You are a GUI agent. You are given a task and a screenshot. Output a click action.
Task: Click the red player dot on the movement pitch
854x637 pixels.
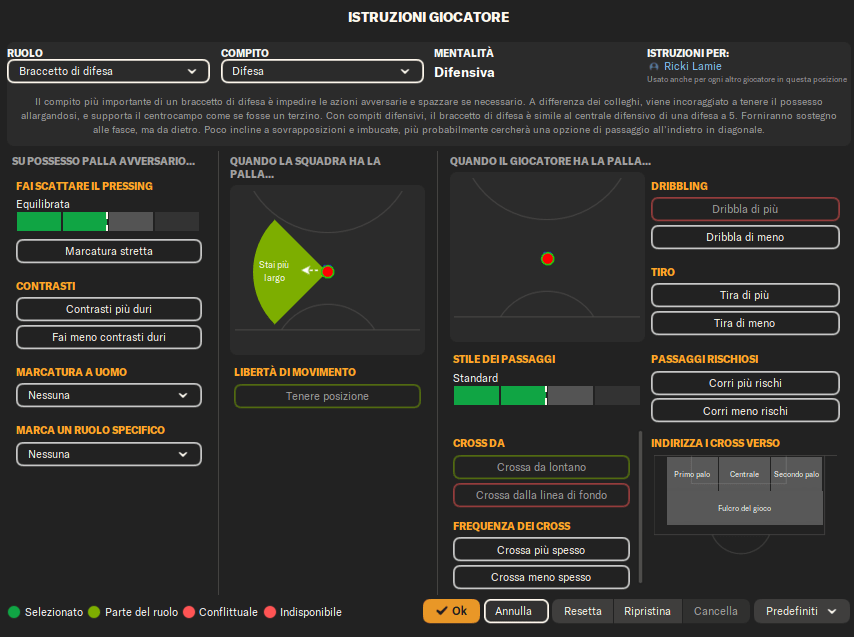coord(327,271)
